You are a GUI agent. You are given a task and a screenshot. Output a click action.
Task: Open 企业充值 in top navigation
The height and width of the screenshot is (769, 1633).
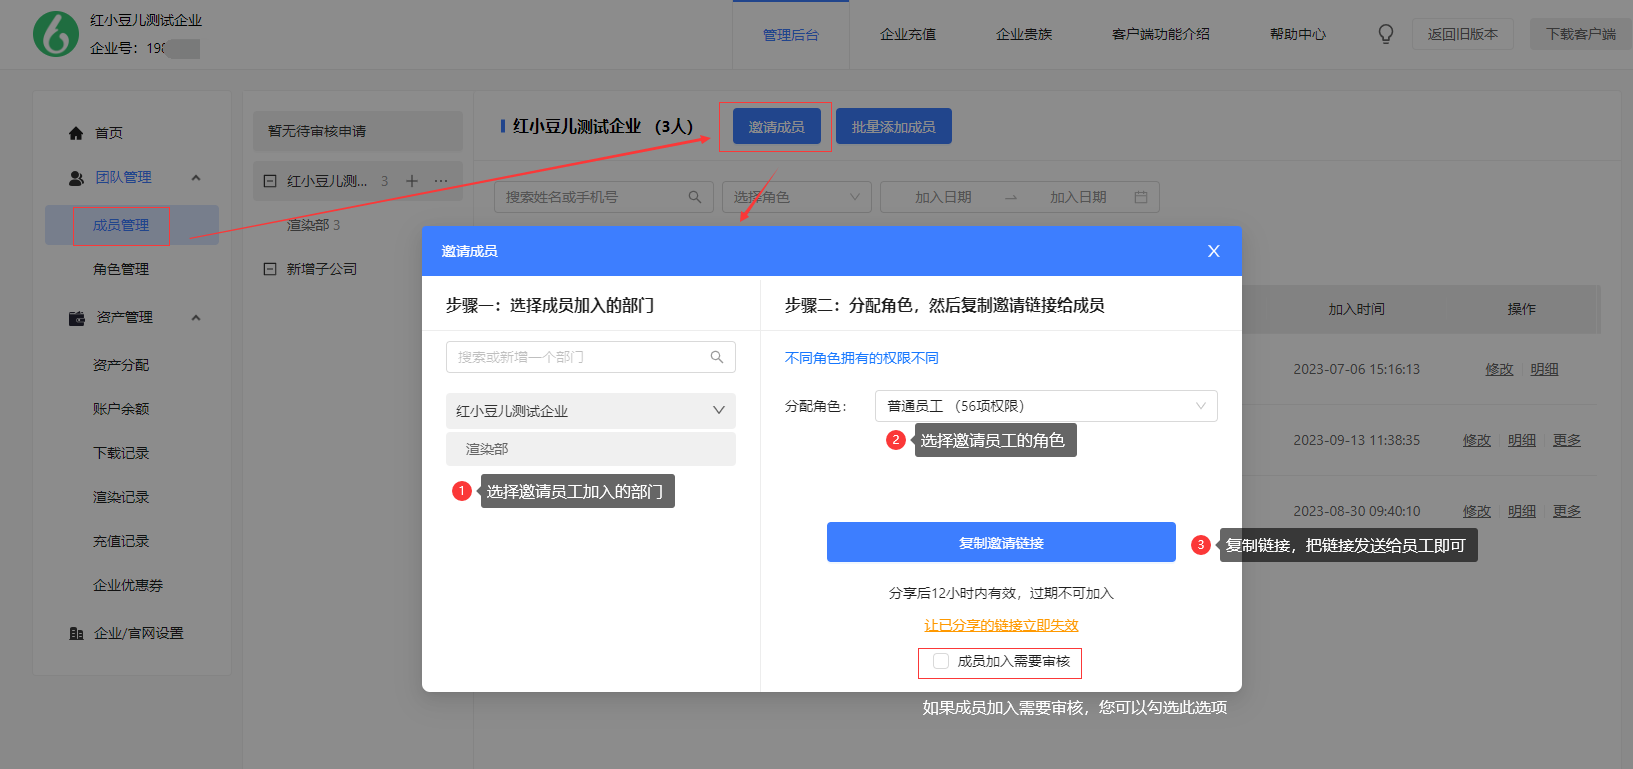[x=908, y=34]
